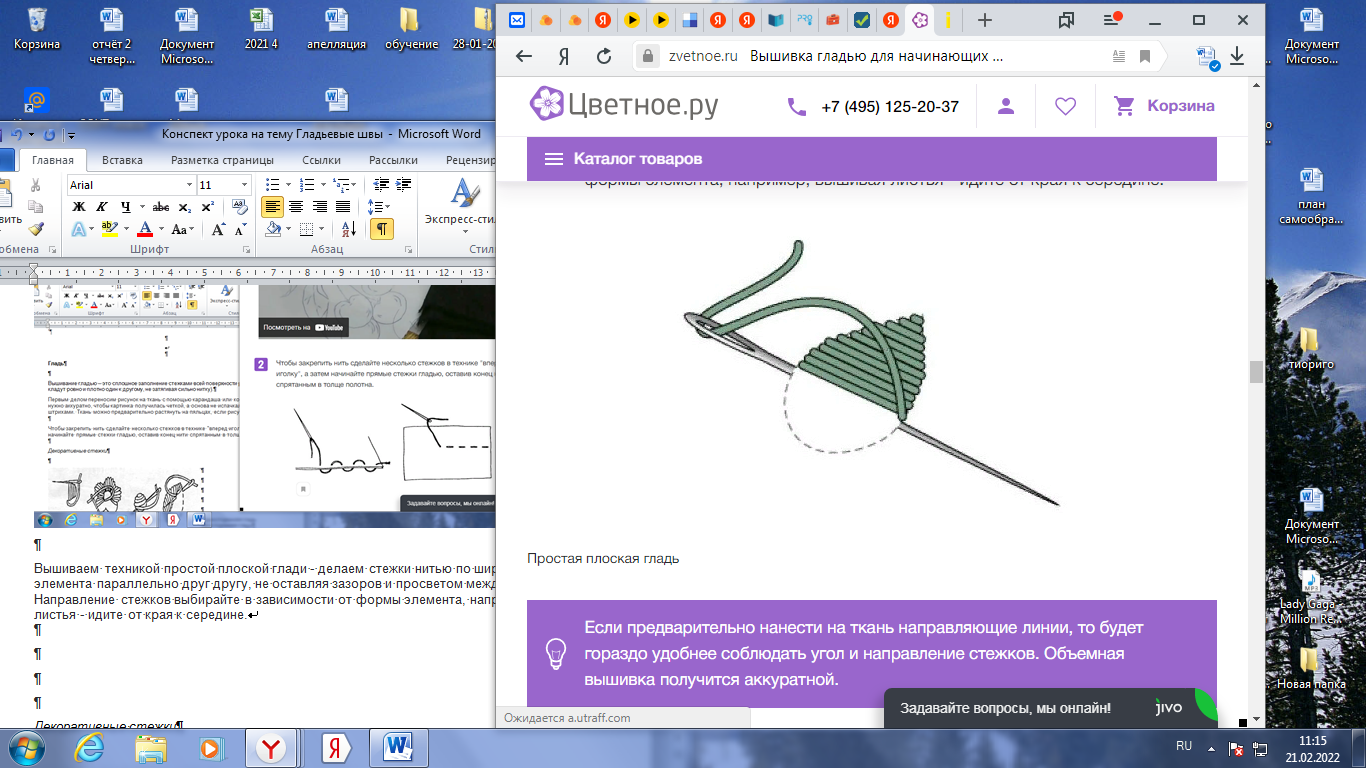
Task: Go back in the browser
Action: [x=523, y=56]
